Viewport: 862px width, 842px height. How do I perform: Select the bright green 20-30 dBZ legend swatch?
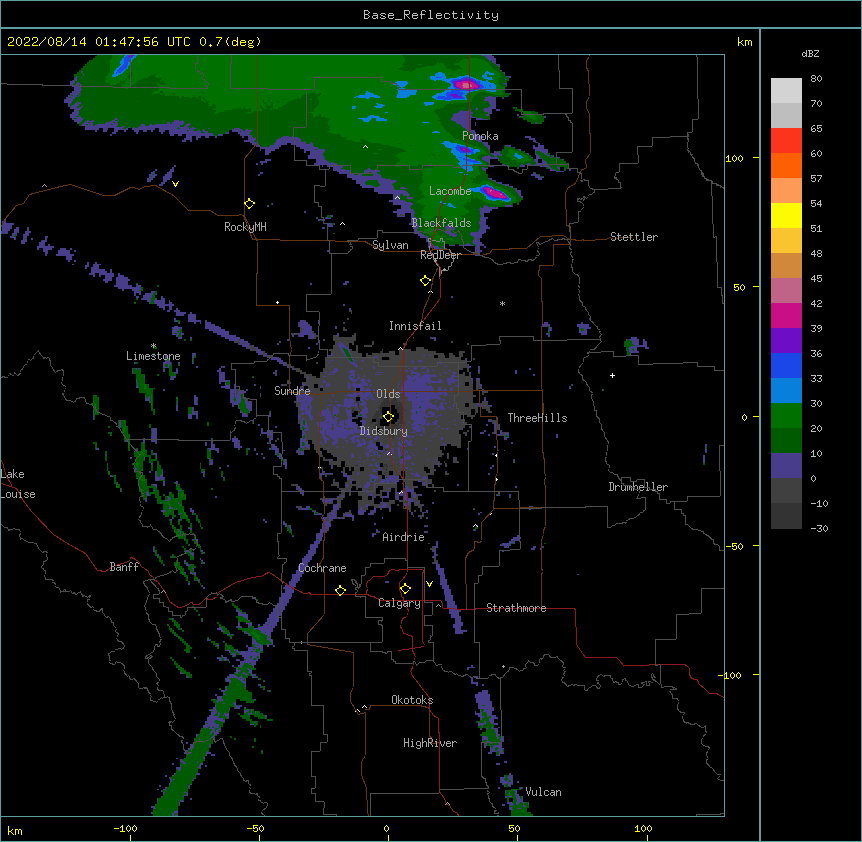click(x=786, y=416)
